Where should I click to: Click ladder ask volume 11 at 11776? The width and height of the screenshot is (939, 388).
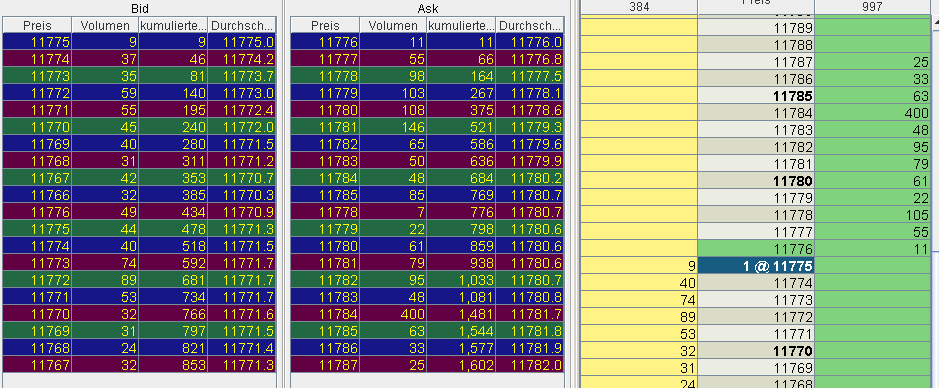pyautogui.click(x=872, y=249)
